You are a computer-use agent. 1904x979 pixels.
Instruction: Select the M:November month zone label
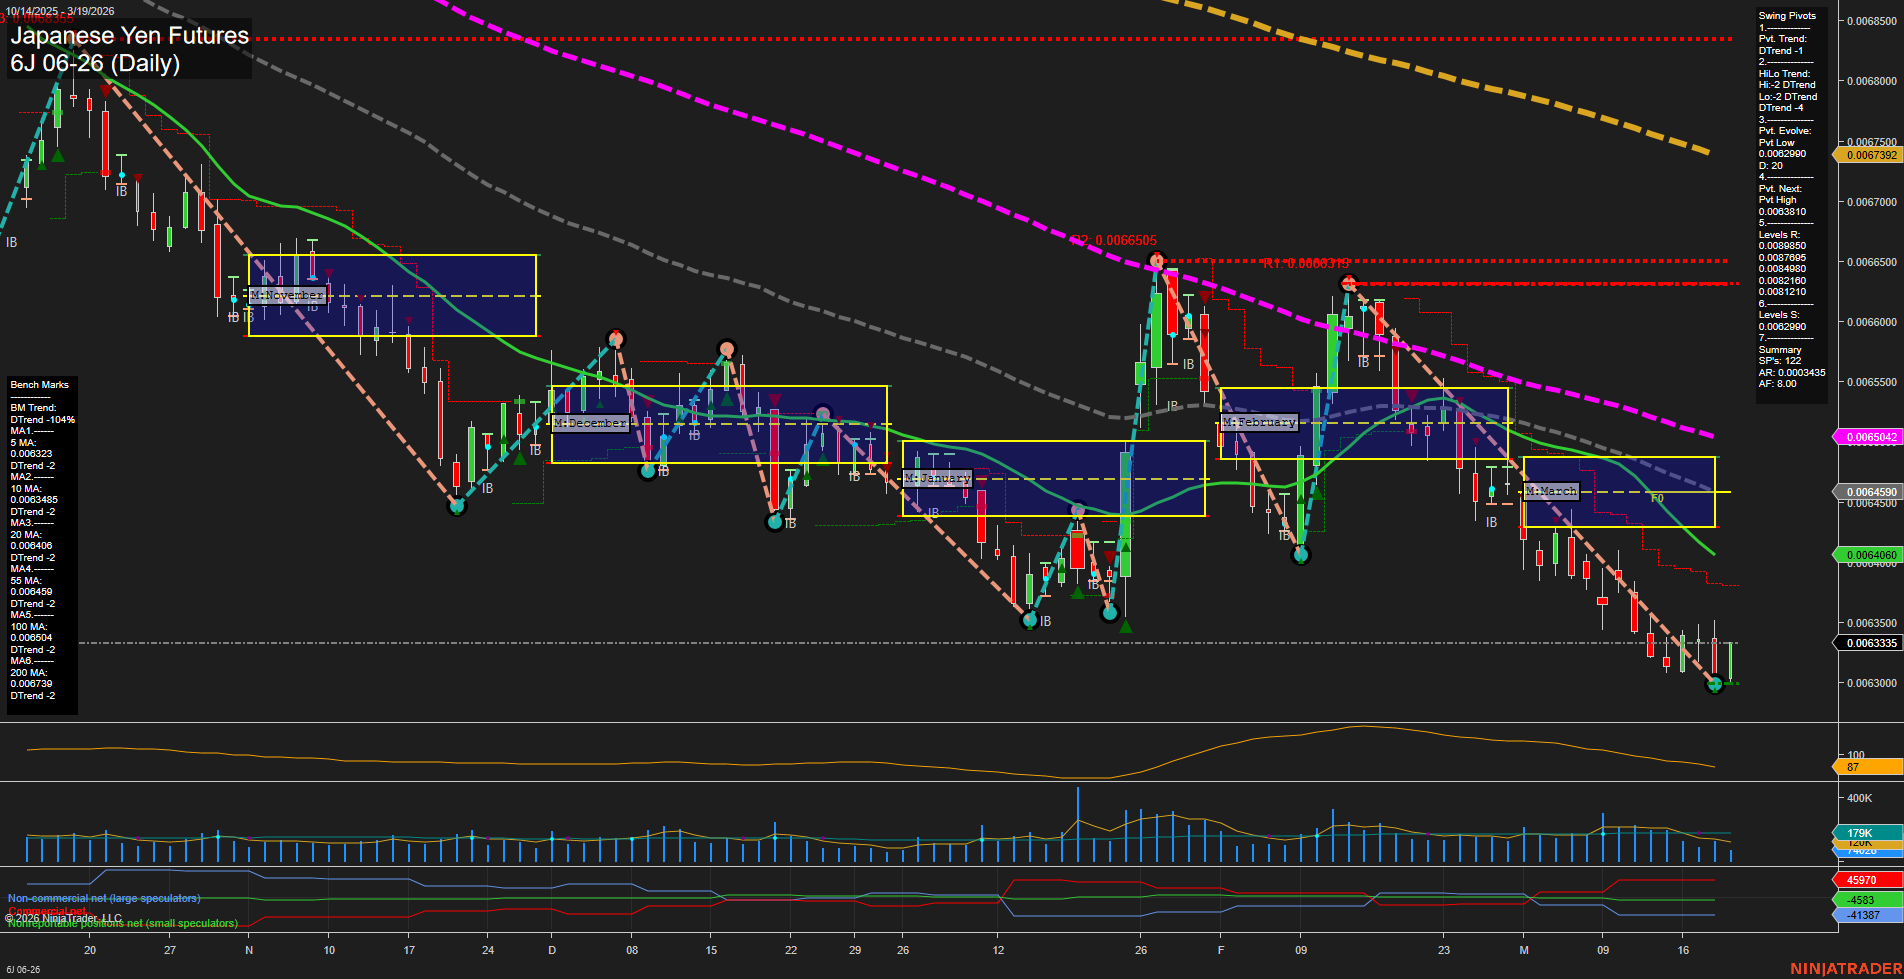[x=289, y=295]
